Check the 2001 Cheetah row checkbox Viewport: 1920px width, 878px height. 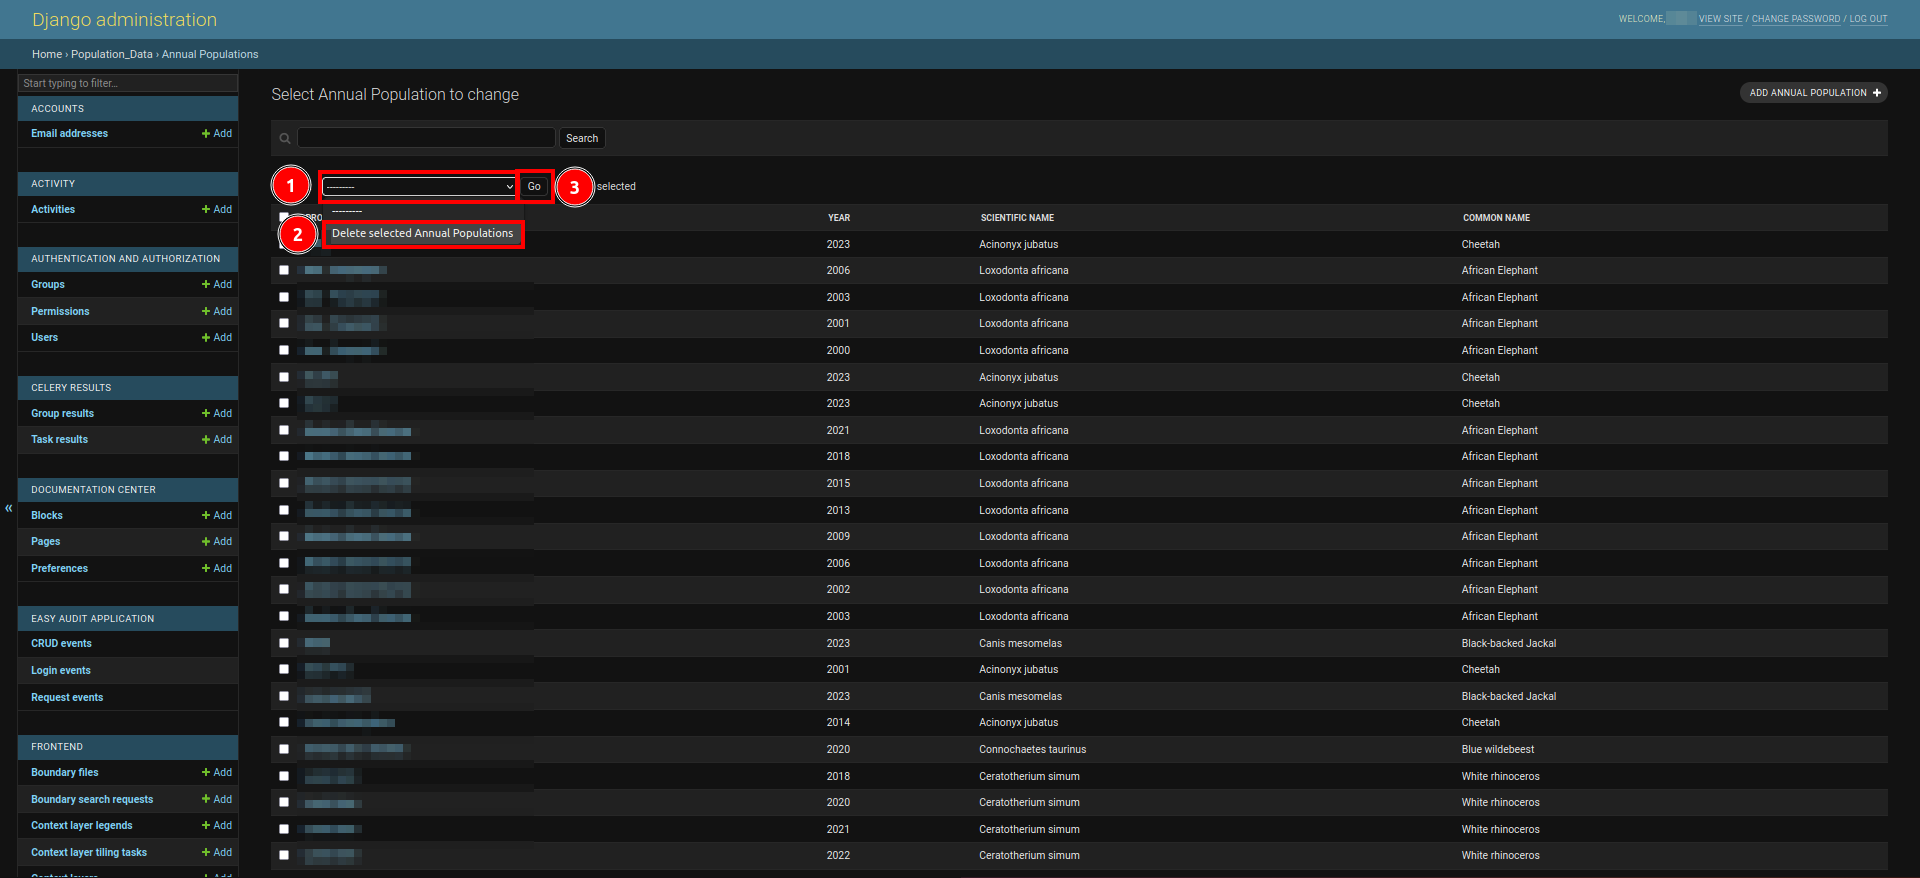click(x=284, y=669)
